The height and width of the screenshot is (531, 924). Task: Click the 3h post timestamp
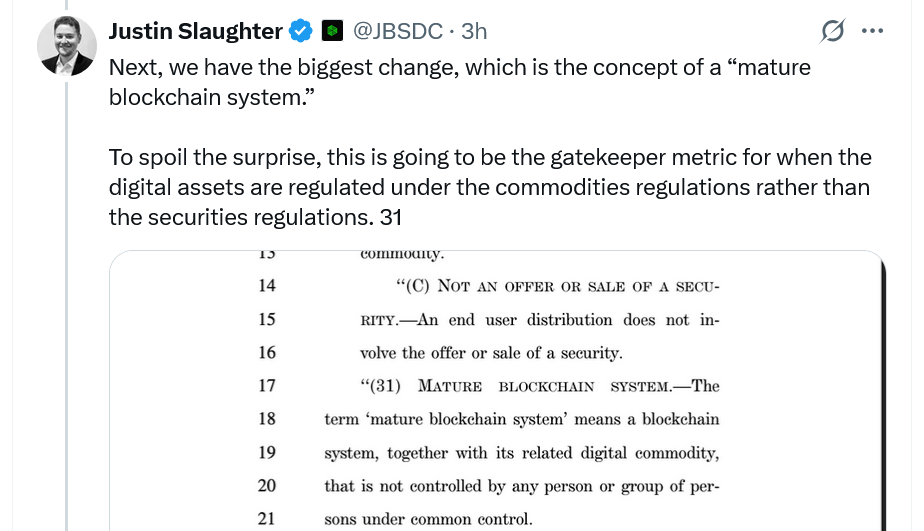point(474,31)
